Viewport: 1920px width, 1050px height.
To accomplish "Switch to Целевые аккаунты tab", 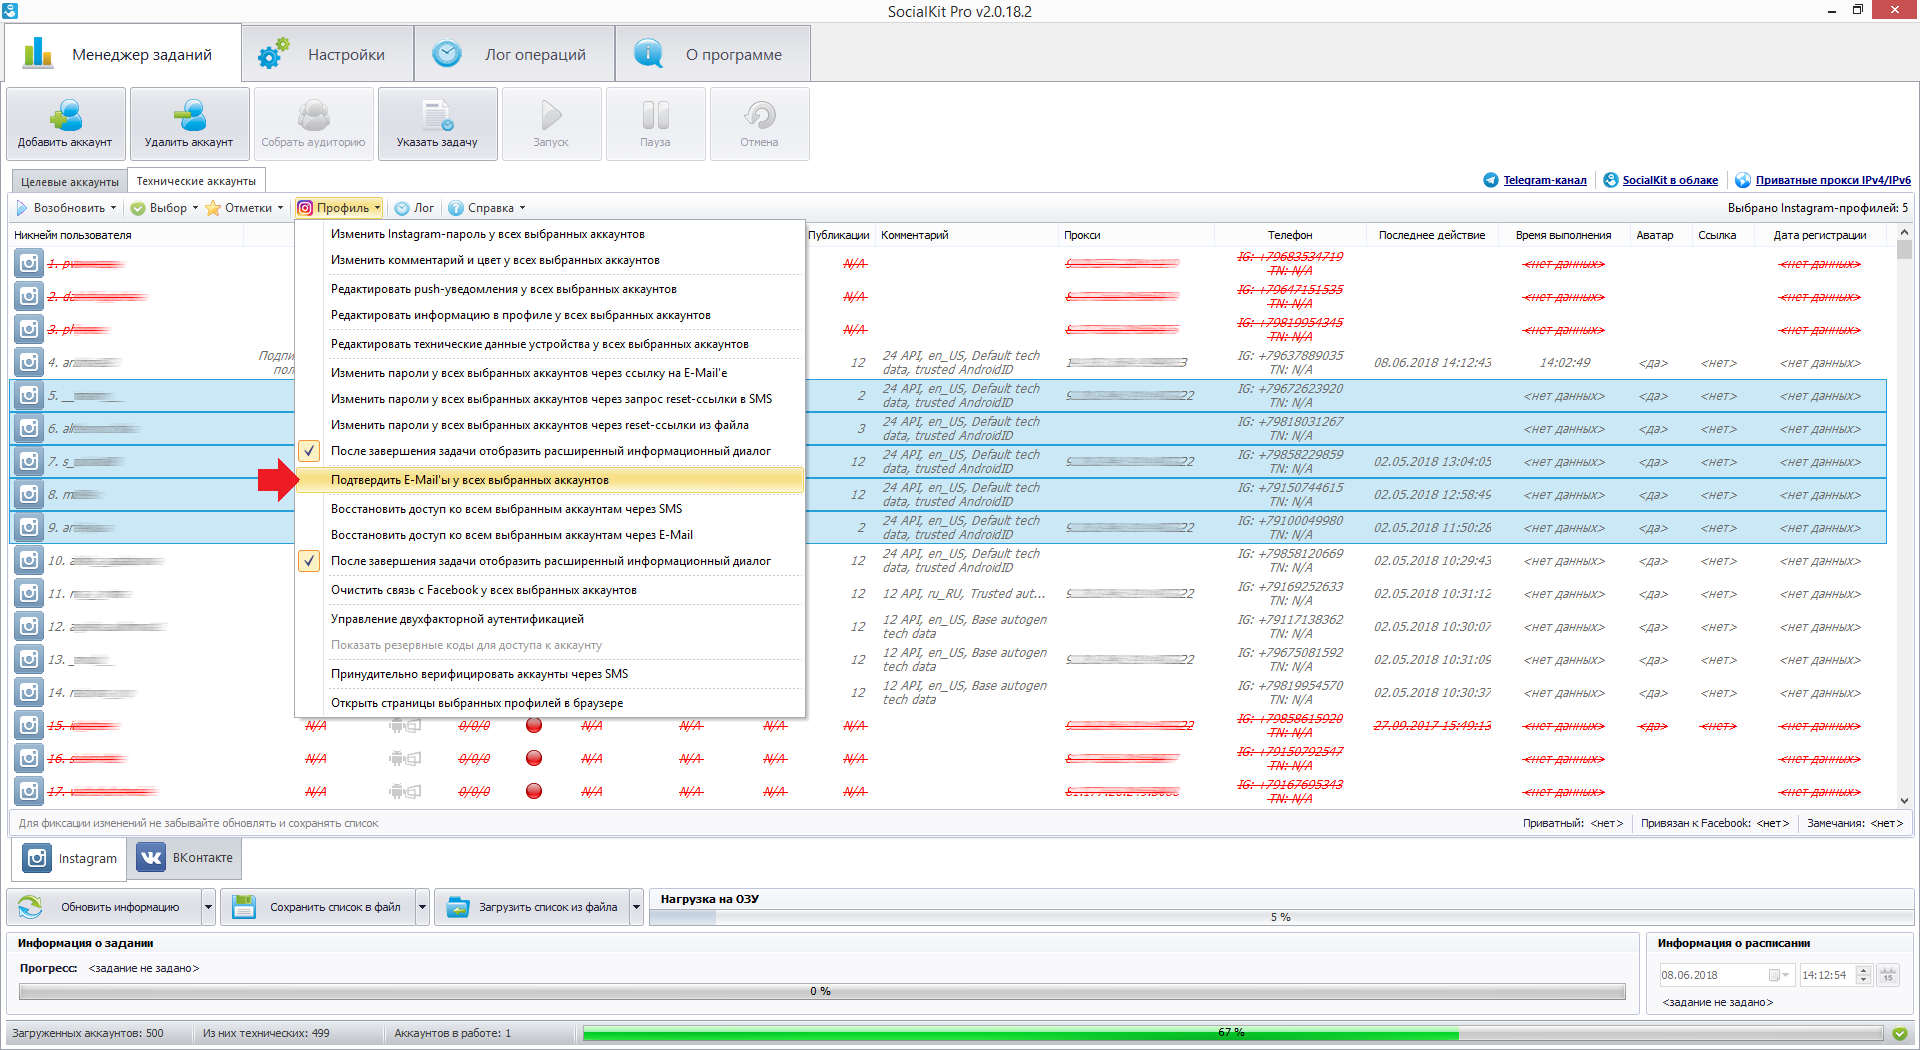I will [x=70, y=181].
